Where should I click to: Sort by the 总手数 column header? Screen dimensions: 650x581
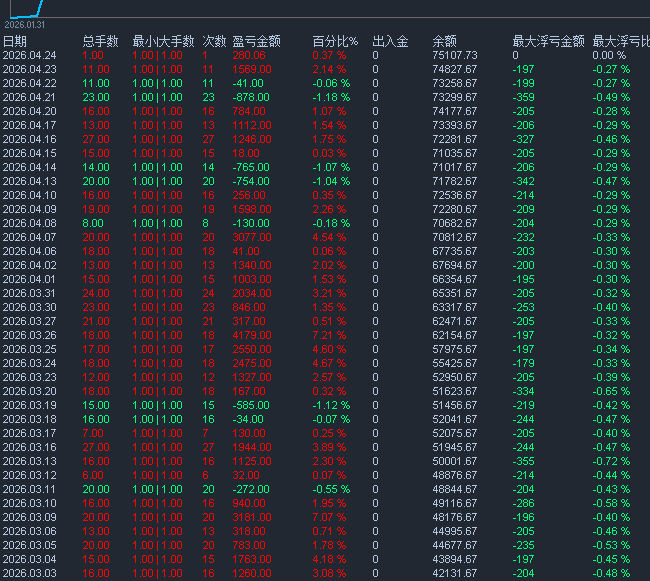(100, 41)
